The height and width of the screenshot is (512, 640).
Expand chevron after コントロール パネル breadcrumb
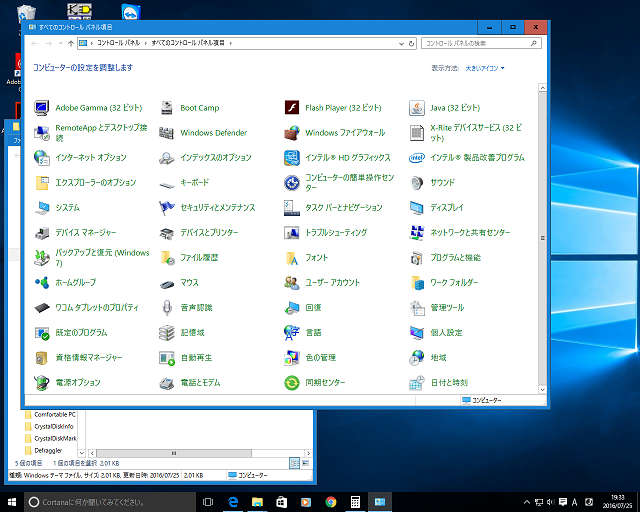(x=145, y=43)
